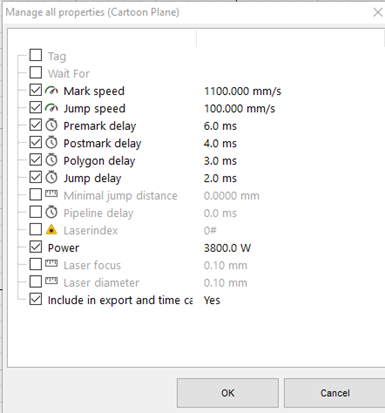Uncheck the Jump delay checkbox
The height and width of the screenshot is (413, 385).
click(36, 177)
